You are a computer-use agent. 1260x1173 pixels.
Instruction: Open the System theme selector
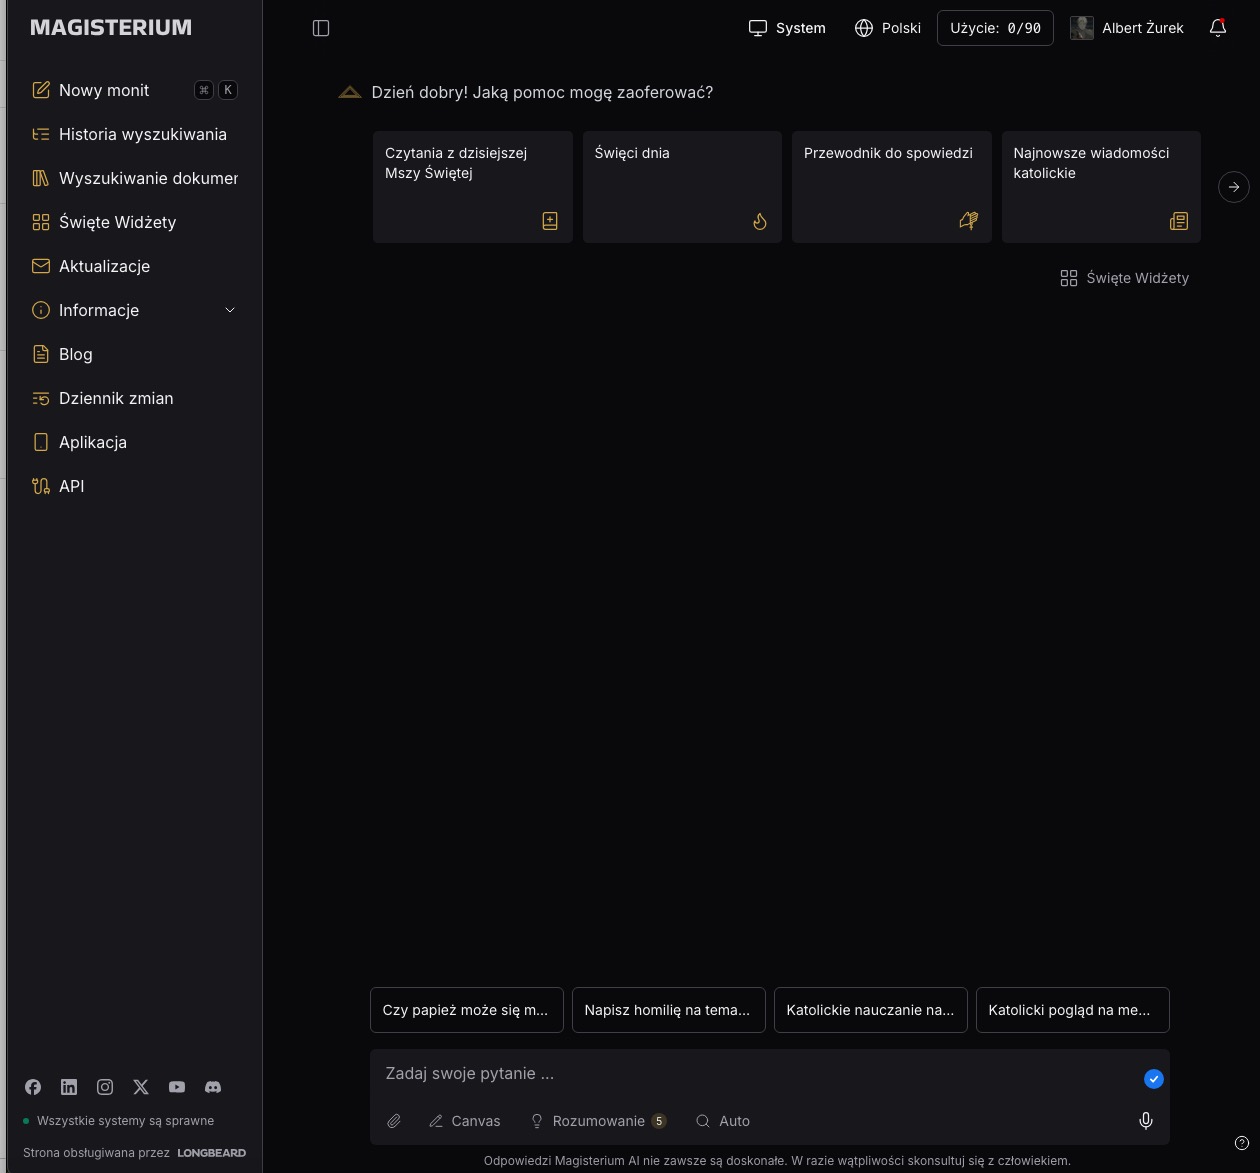(x=787, y=28)
